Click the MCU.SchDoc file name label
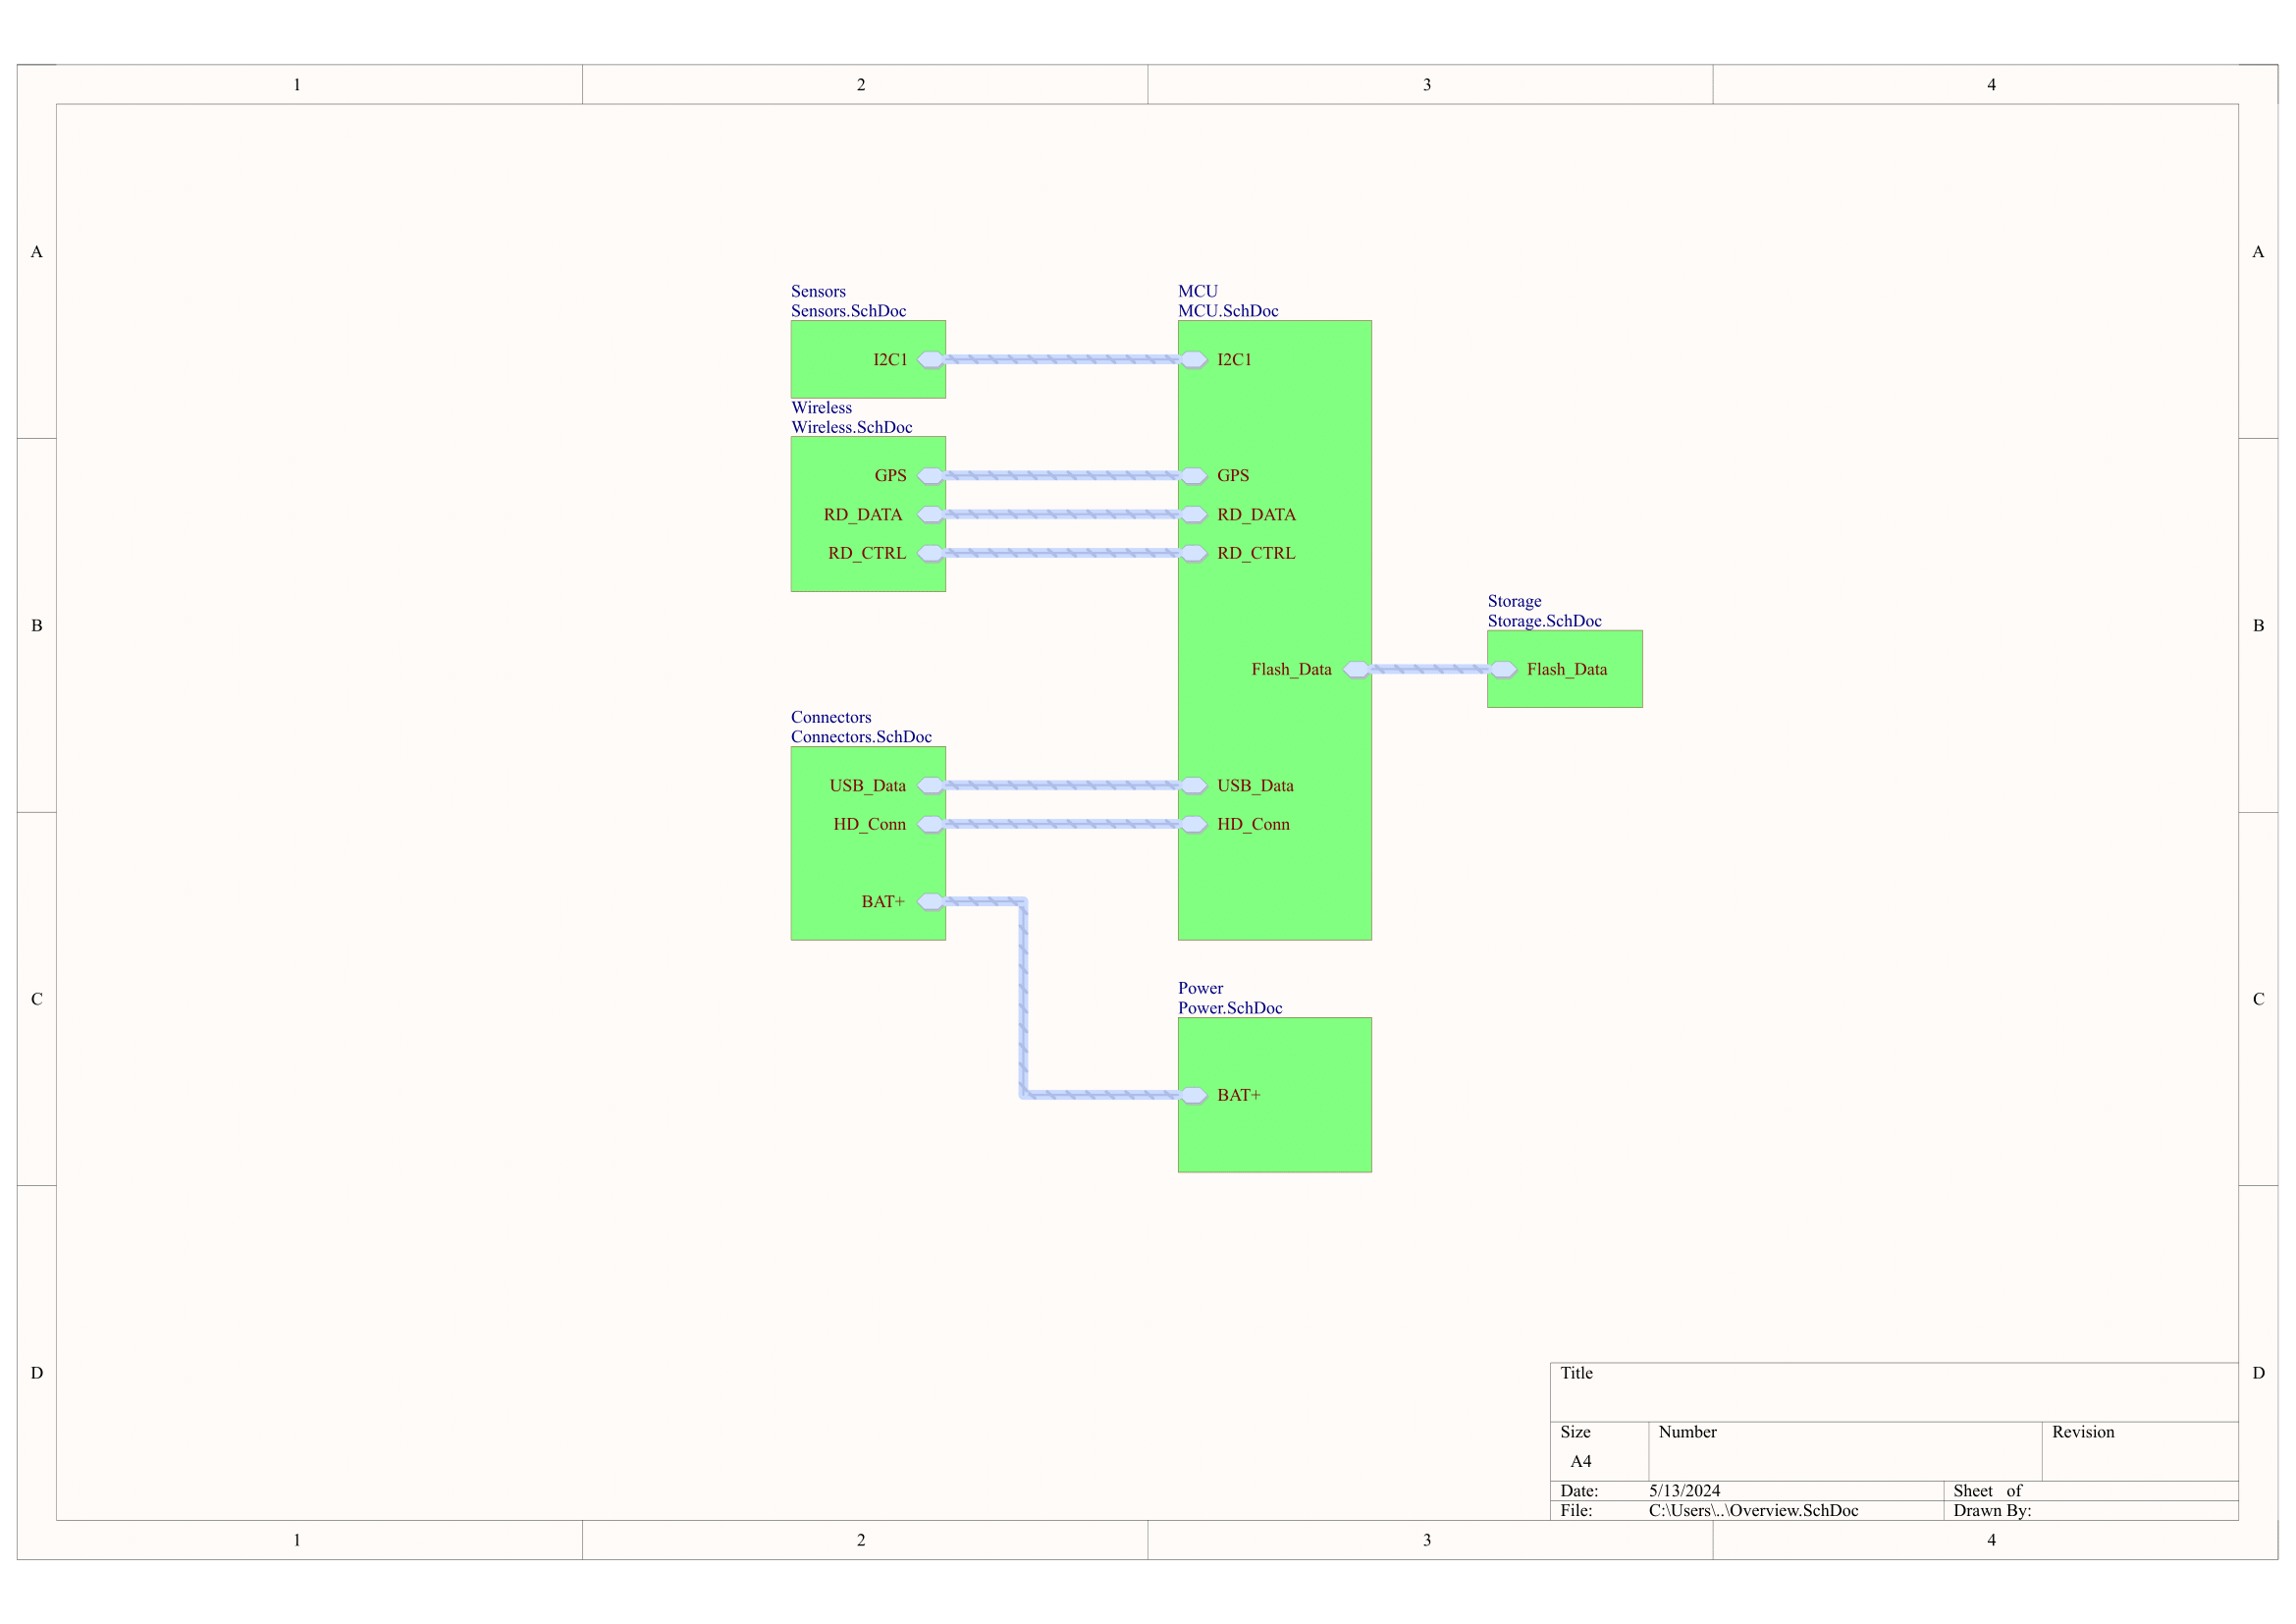 pos(1228,311)
